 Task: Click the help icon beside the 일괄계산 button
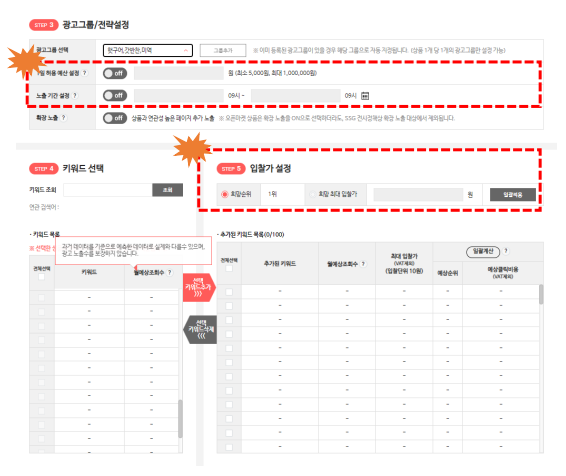click(x=506, y=251)
